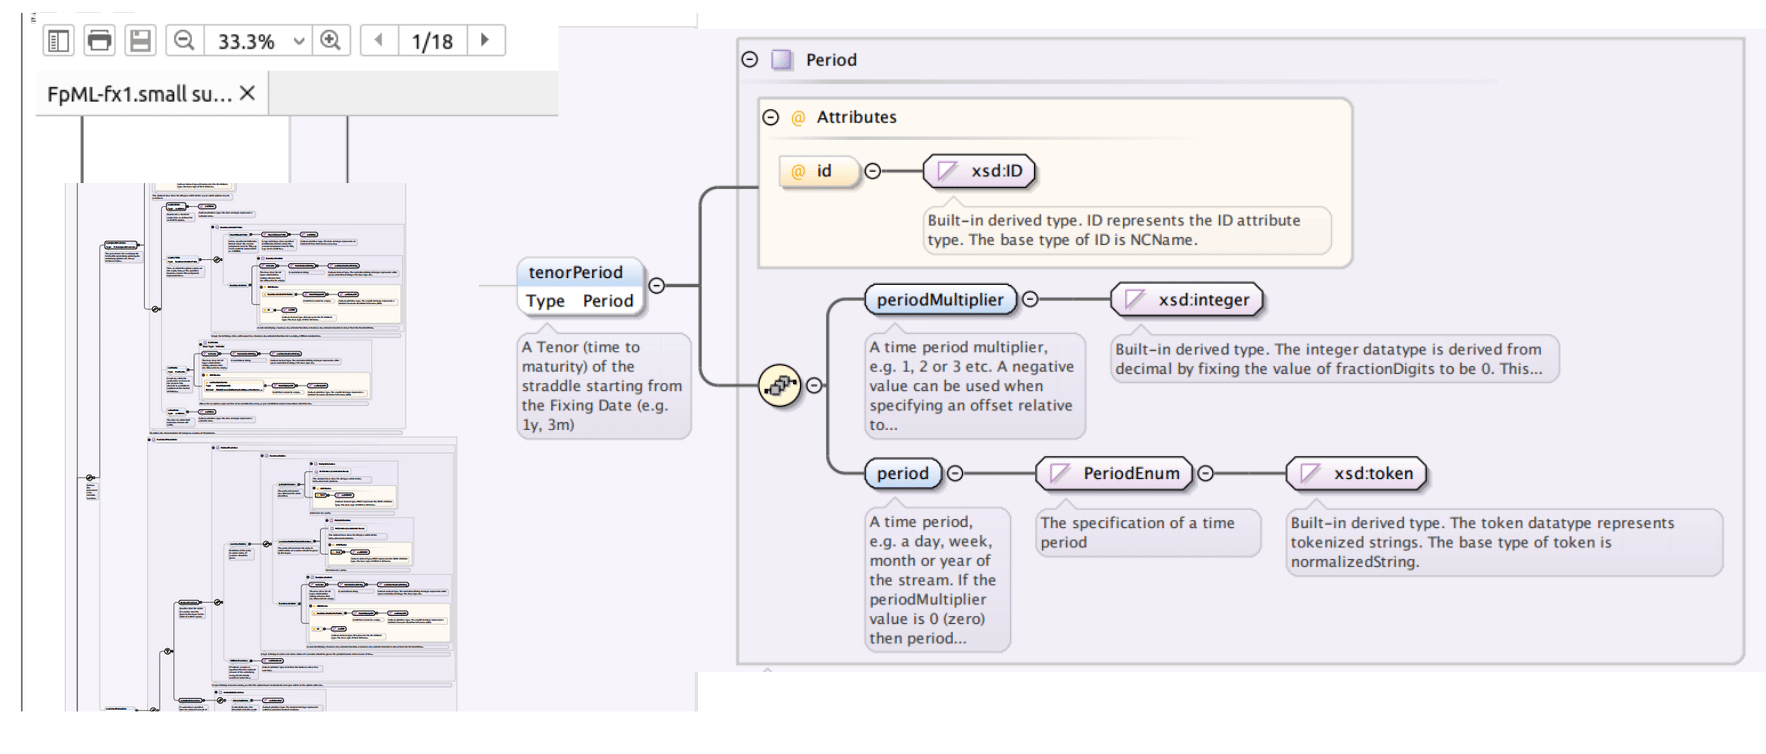Collapse the periodMultiplier expander

click(x=1030, y=299)
